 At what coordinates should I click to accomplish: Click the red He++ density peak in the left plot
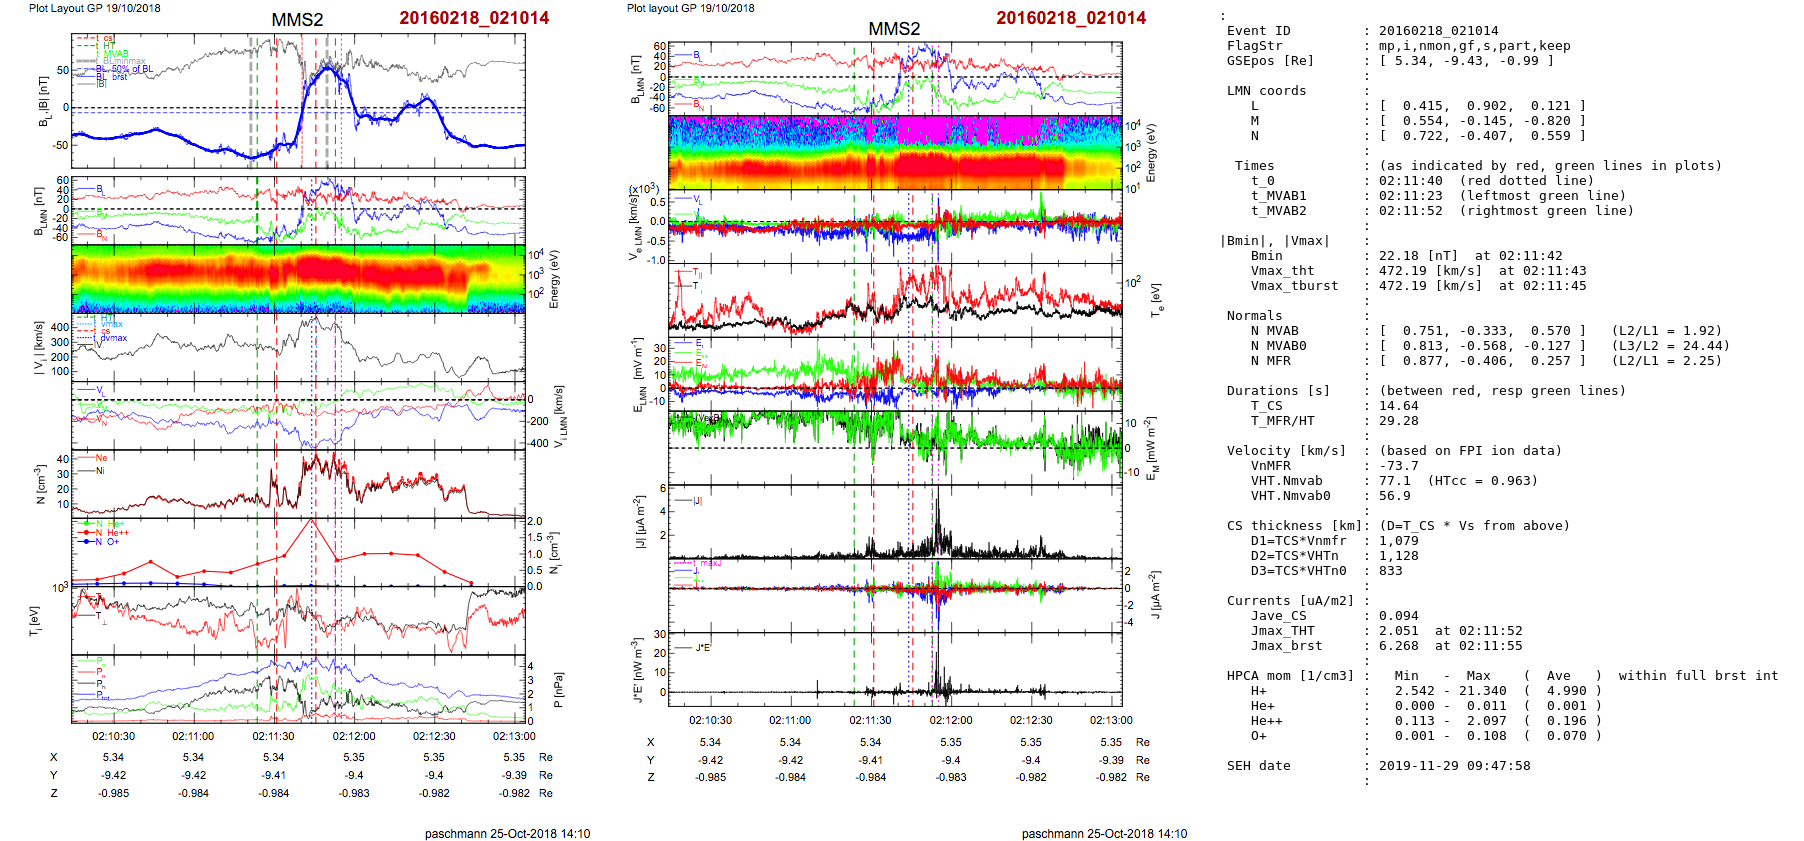[x=312, y=521]
